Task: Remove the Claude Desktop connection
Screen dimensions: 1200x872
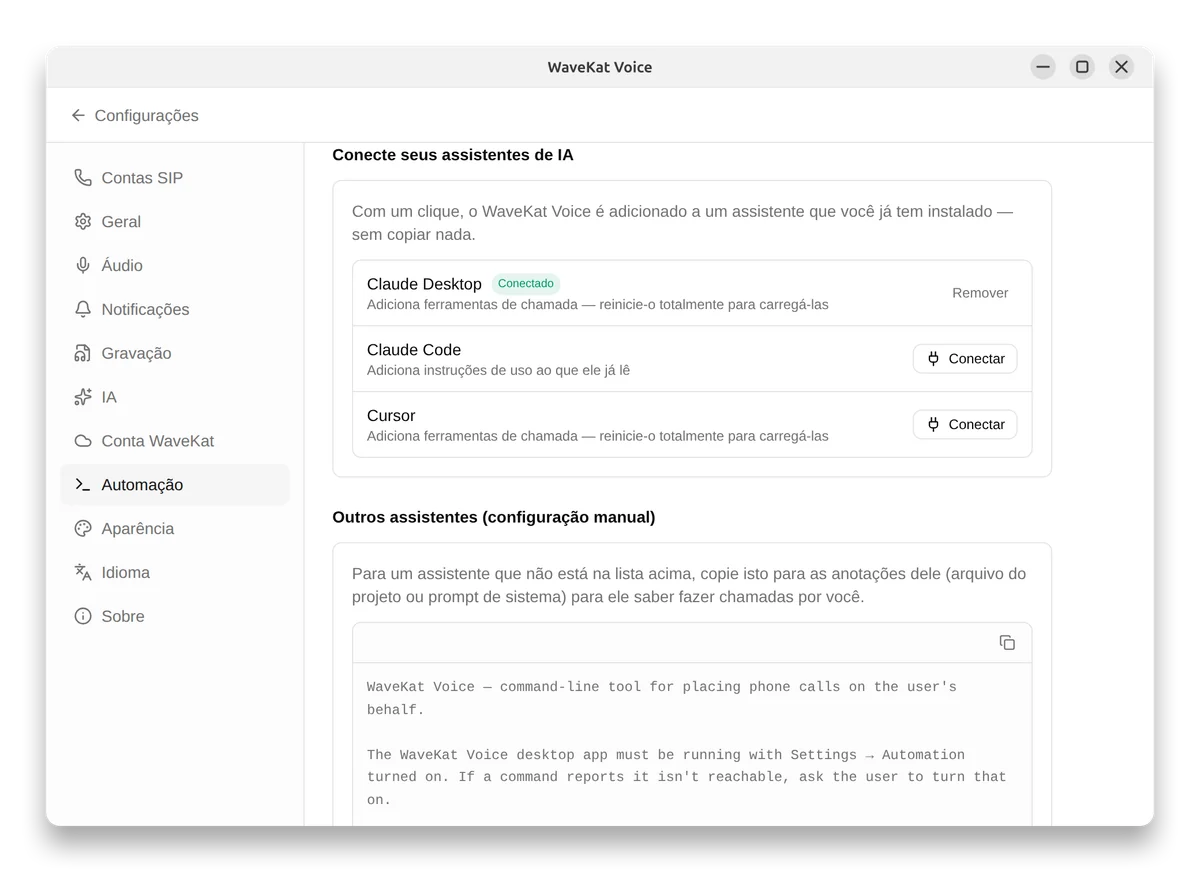Action: pyautogui.click(x=980, y=293)
